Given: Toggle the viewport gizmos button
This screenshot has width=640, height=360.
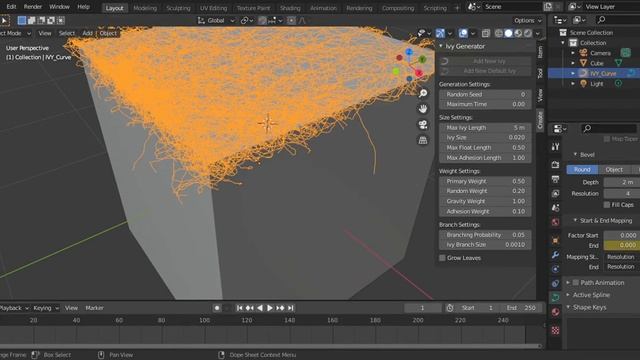Looking at the screenshot, I should tap(440, 33).
